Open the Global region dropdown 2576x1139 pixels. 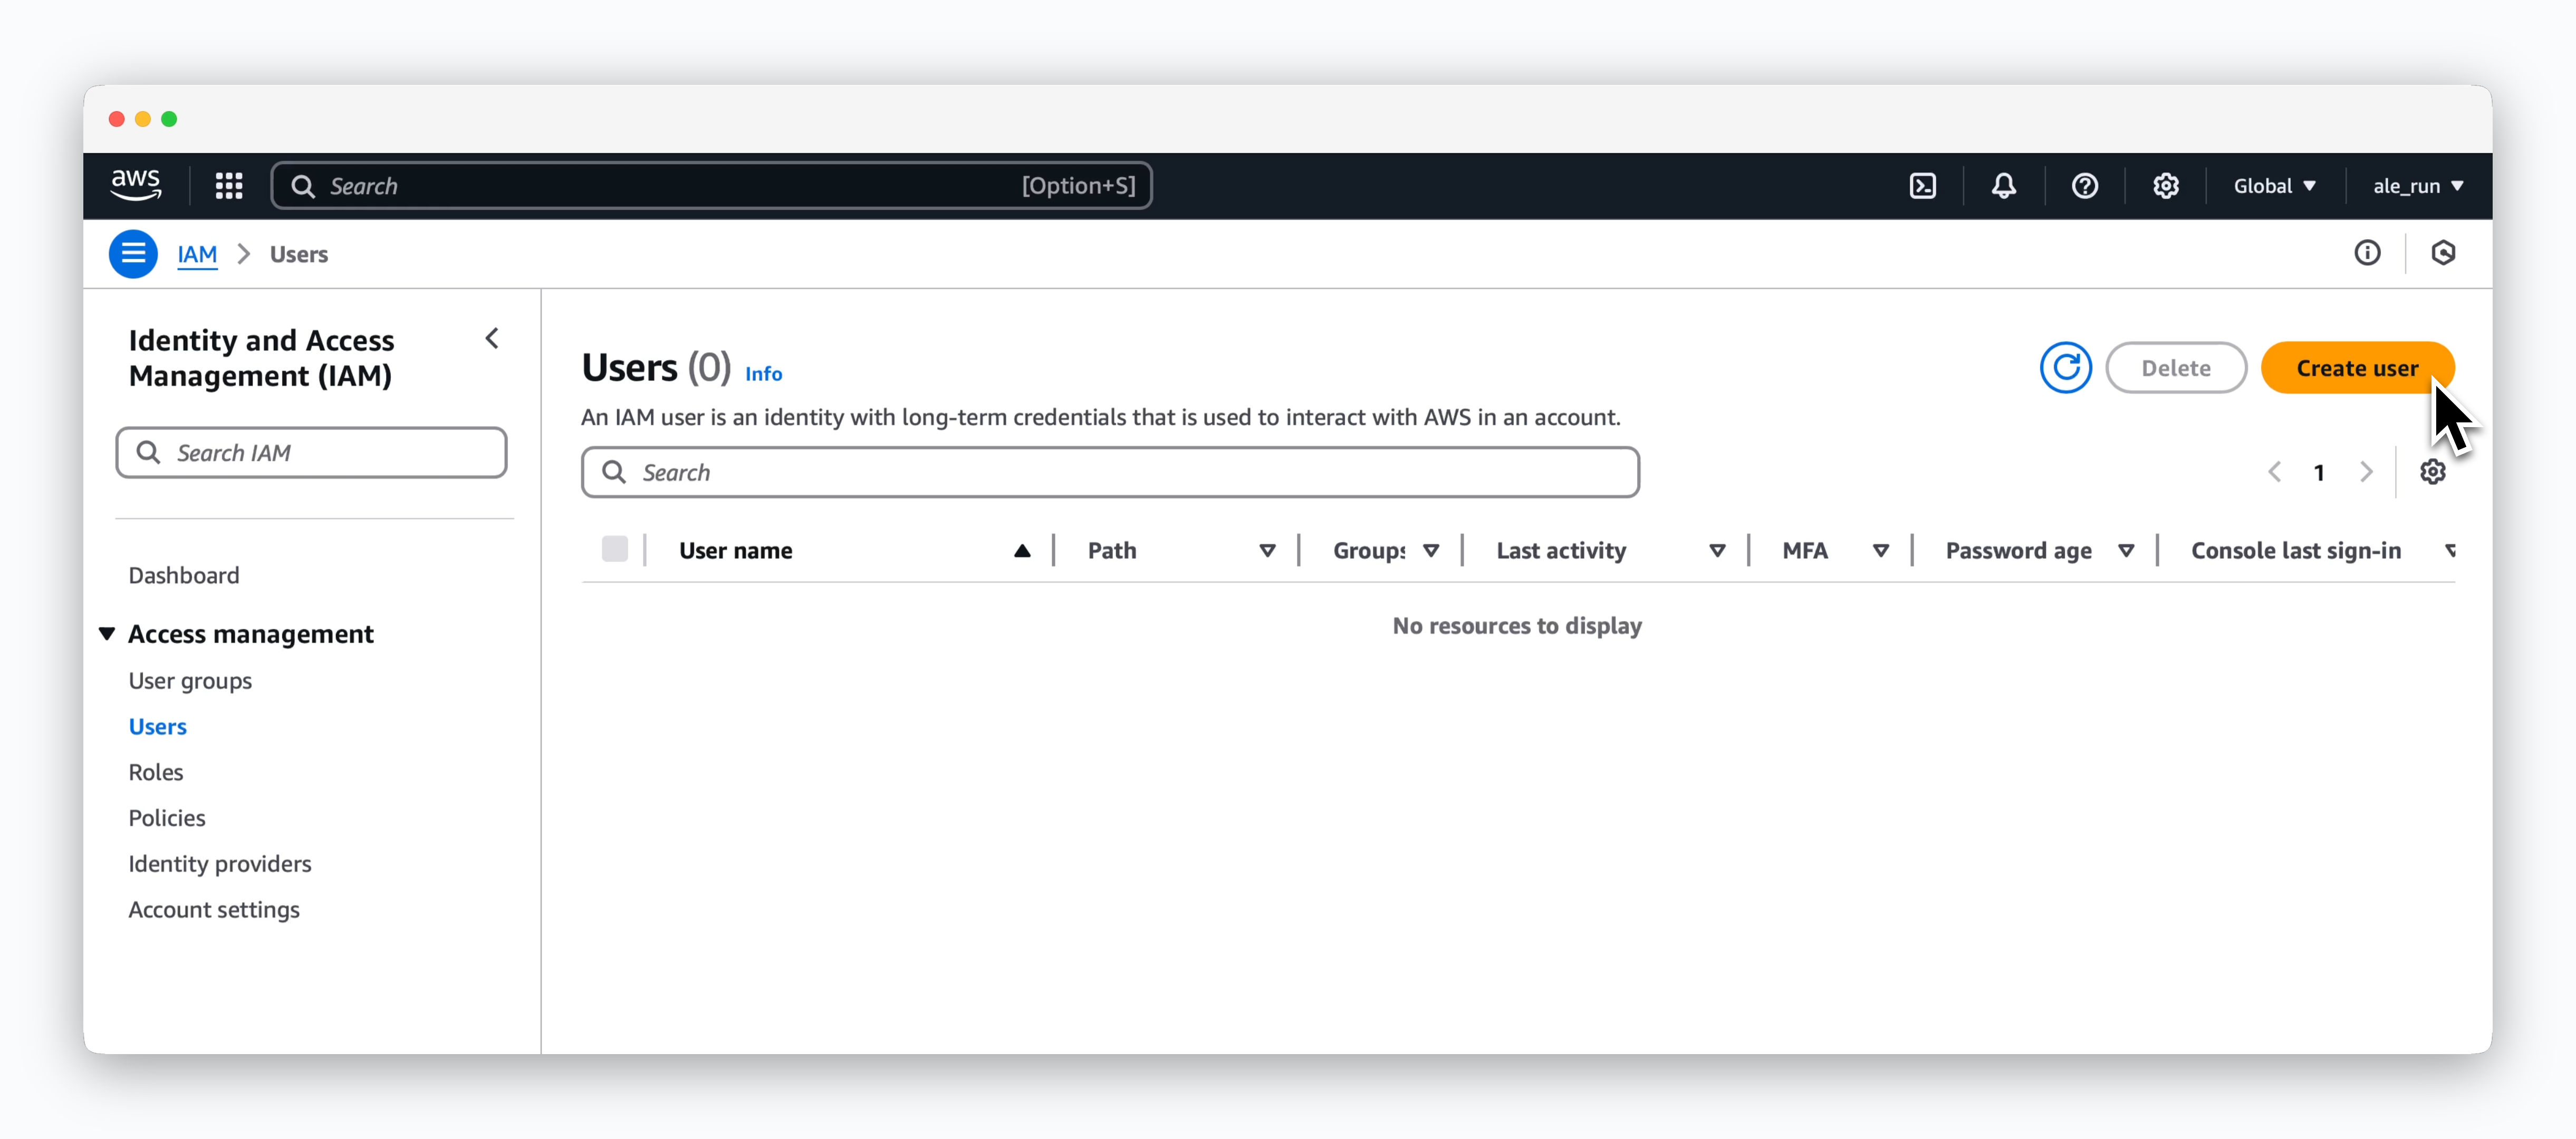[x=2275, y=186]
